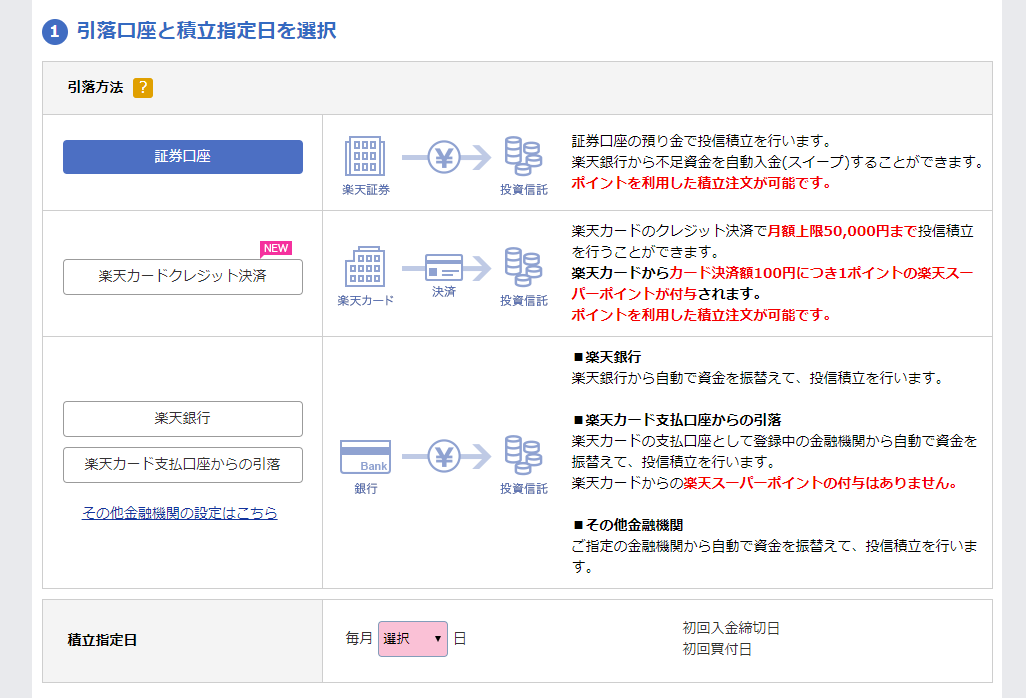Click the 楽天カード building icon

365,267
